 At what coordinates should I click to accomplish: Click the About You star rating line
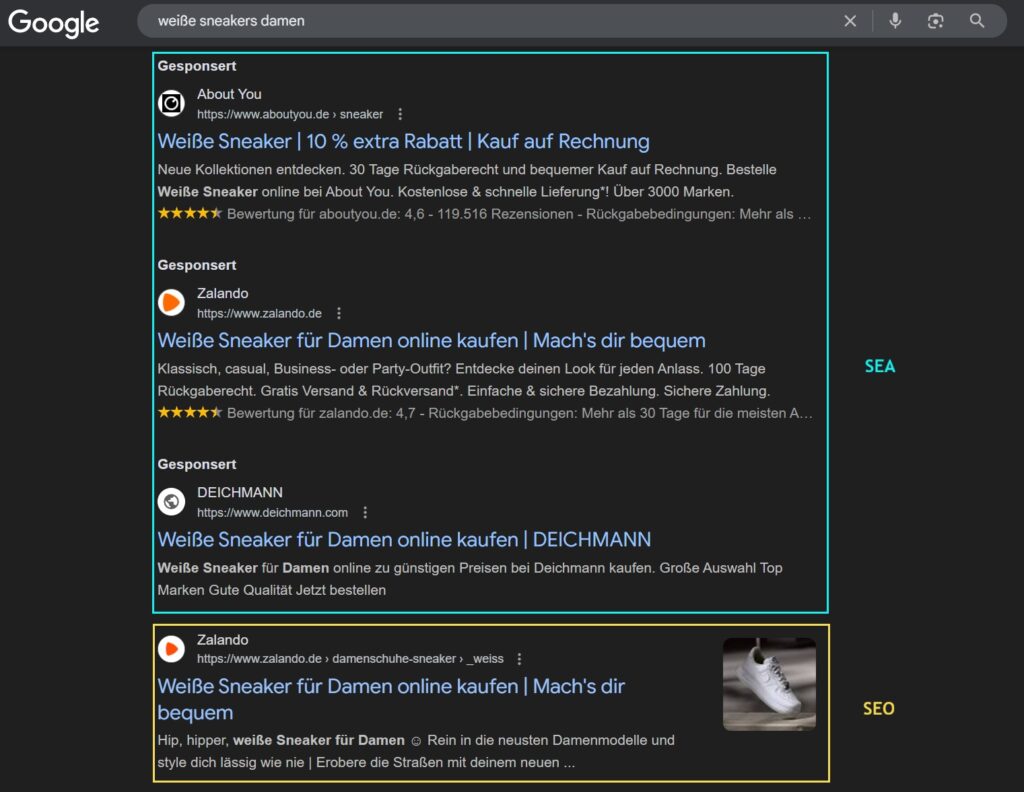[x=484, y=214]
